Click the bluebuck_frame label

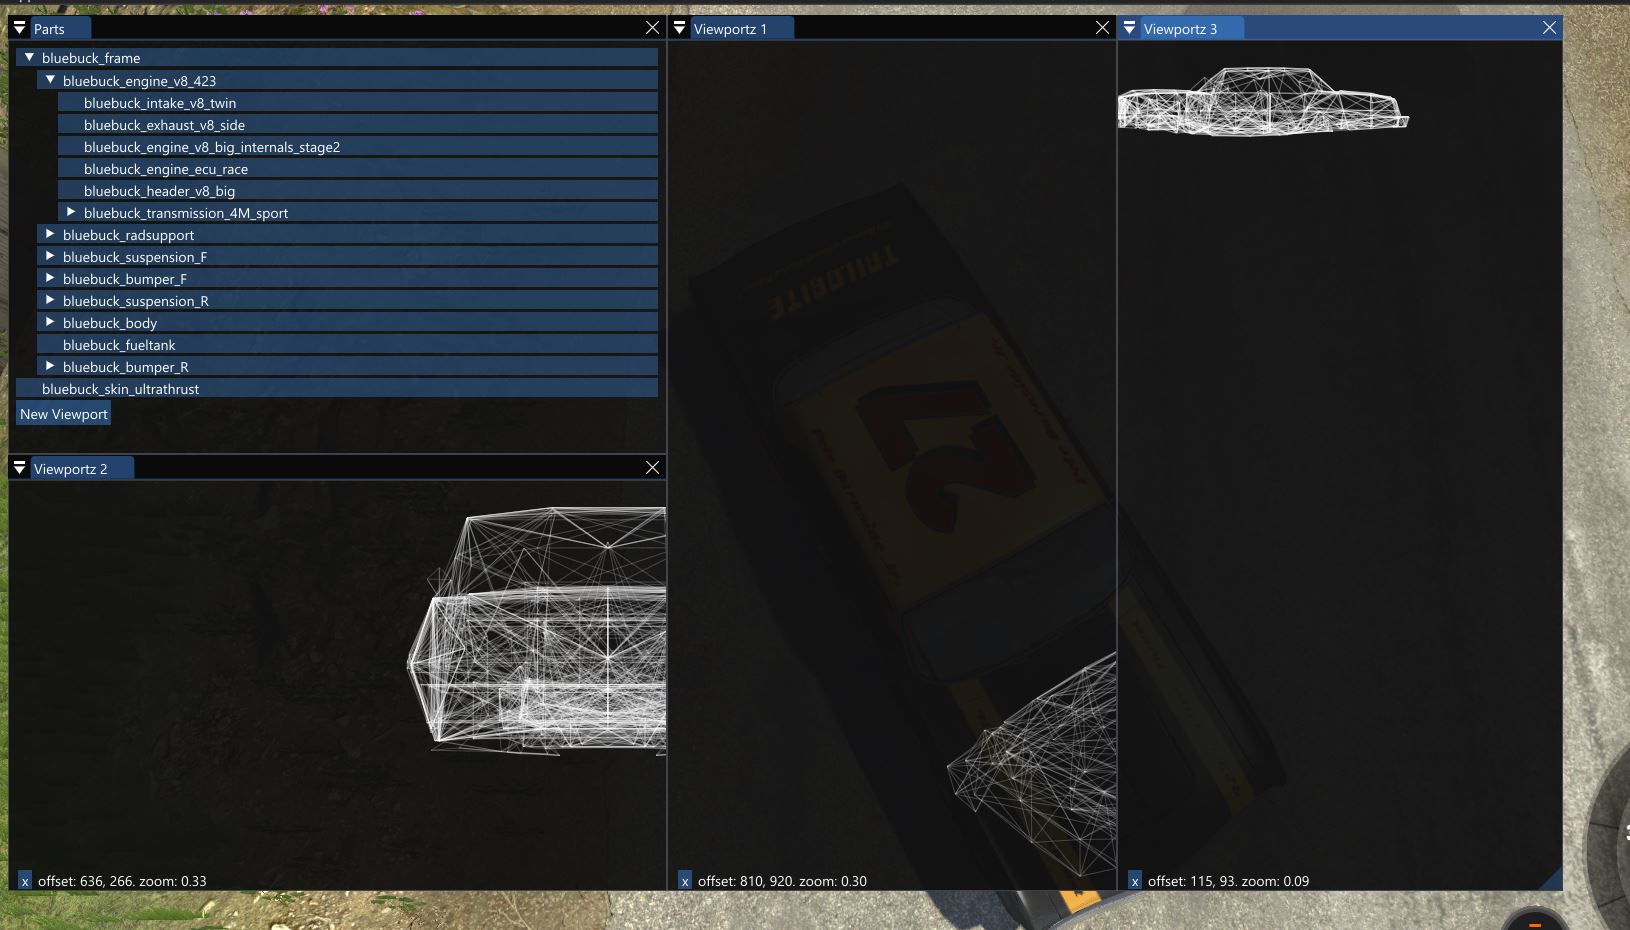[91, 58]
